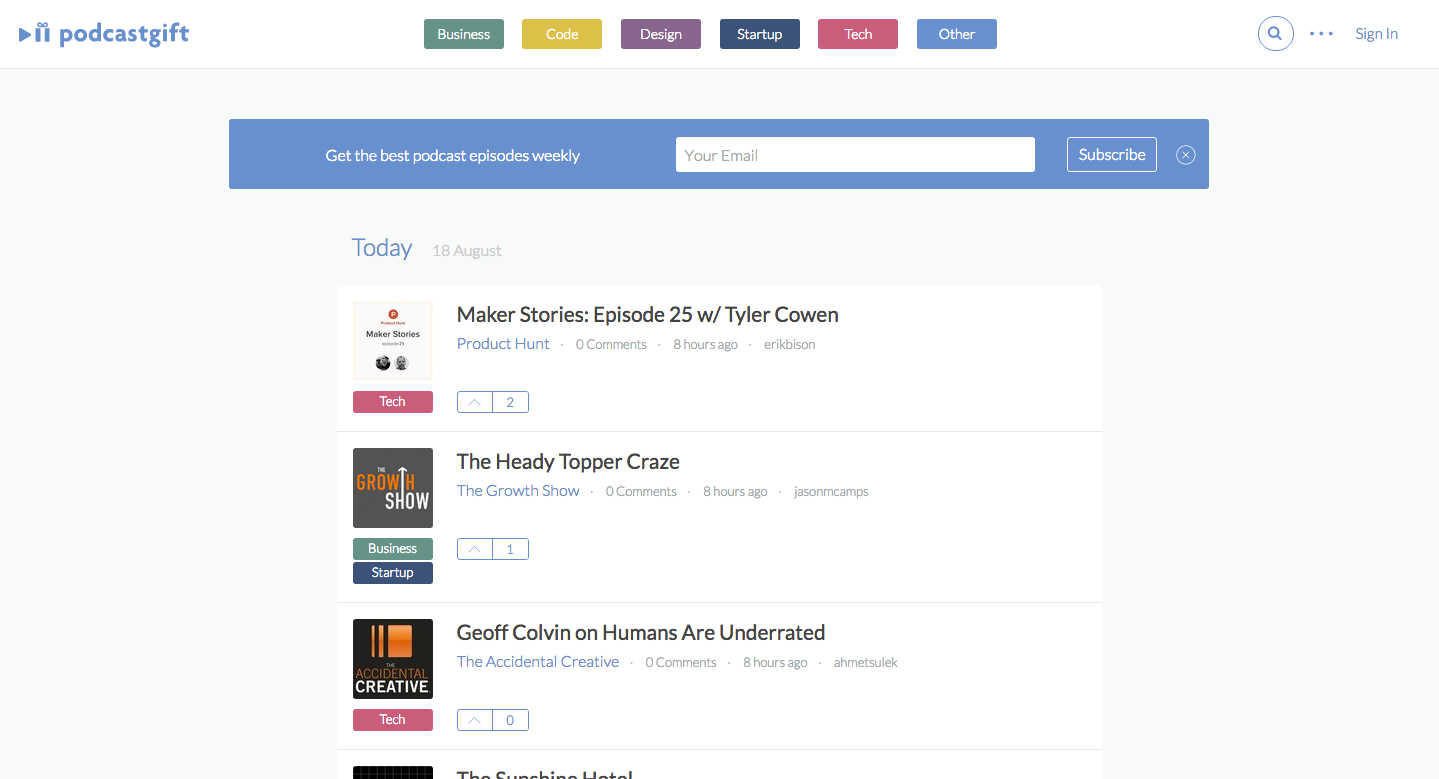The width and height of the screenshot is (1439, 779).
Task: Click the Sign In link
Action: [1376, 34]
